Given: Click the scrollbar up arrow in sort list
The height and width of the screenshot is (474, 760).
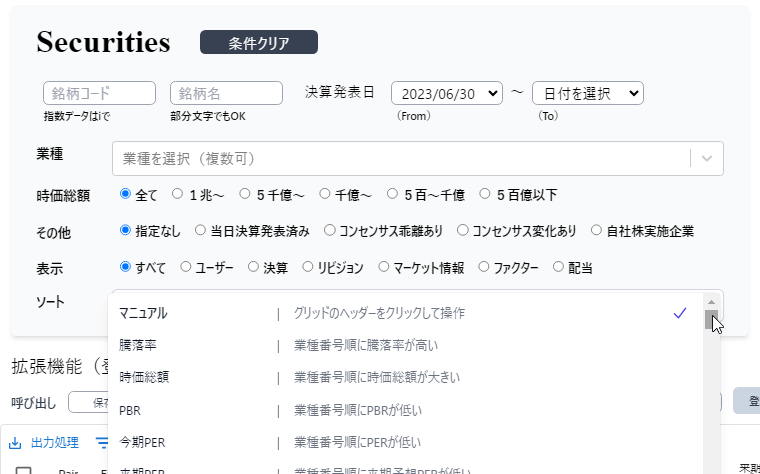Looking at the screenshot, I should coord(711,301).
